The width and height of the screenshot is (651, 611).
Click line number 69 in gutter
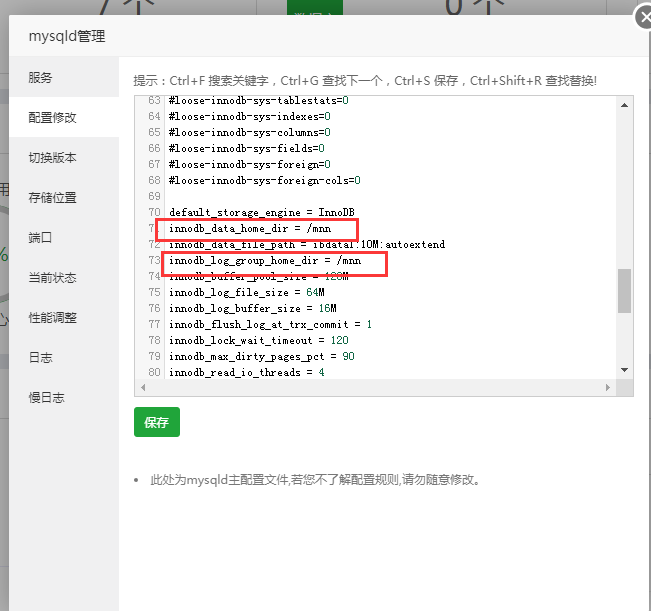click(154, 196)
